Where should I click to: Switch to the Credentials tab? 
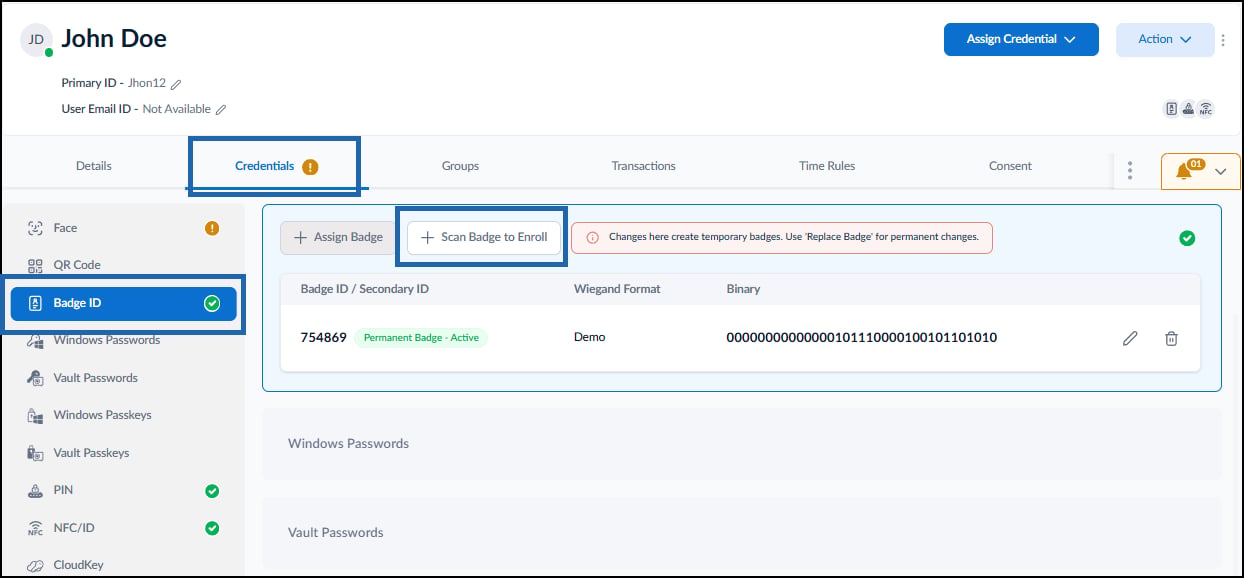tap(276, 166)
